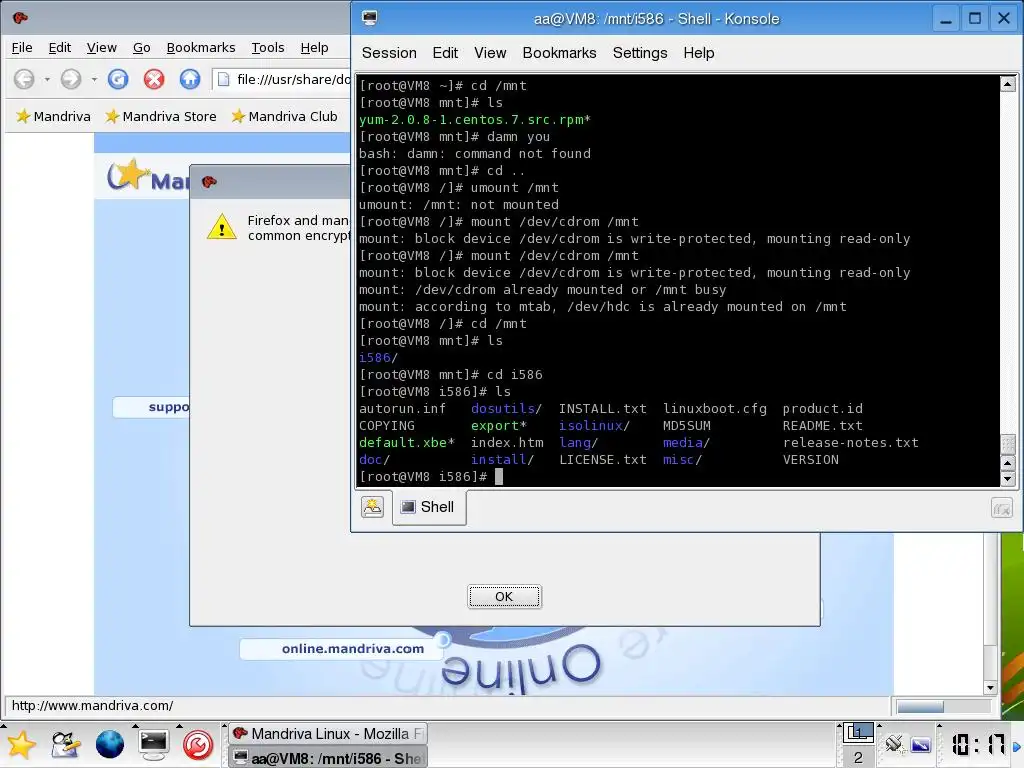Click 'linuxboot.cfg' in the terminal listing
The height and width of the screenshot is (768, 1024).
[714, 409]
